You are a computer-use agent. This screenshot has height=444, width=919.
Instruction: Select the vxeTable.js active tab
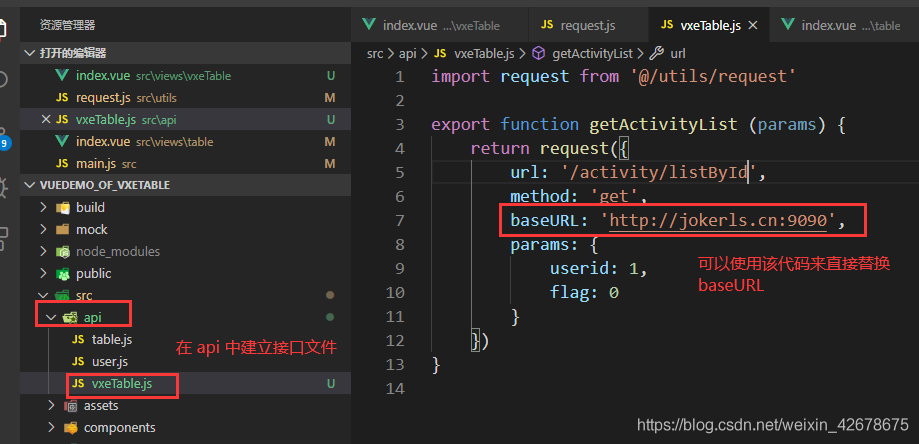[x=709, y=25]
